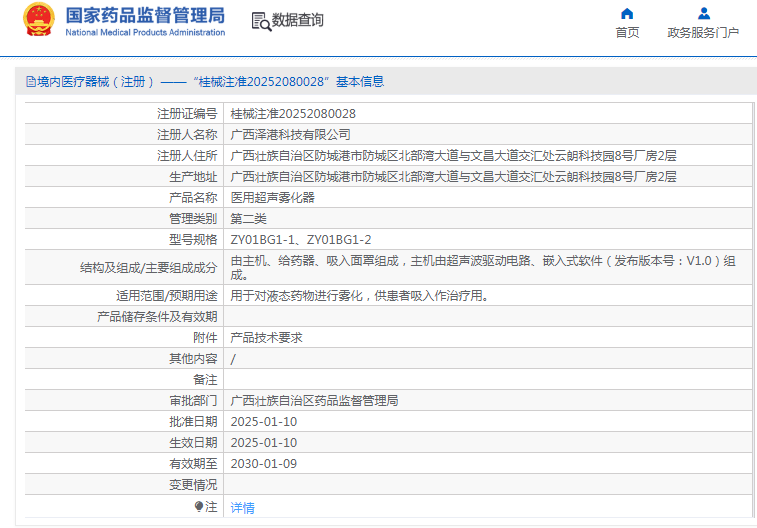The width and height of the screenshot is (757, 528).
Task: Select product name 医用超声雾化器
Action: pos(272,198)
